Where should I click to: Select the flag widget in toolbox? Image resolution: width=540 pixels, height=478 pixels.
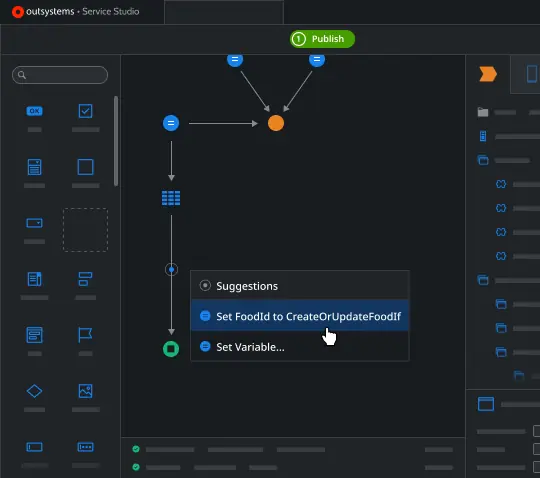(x=85, y=335)
